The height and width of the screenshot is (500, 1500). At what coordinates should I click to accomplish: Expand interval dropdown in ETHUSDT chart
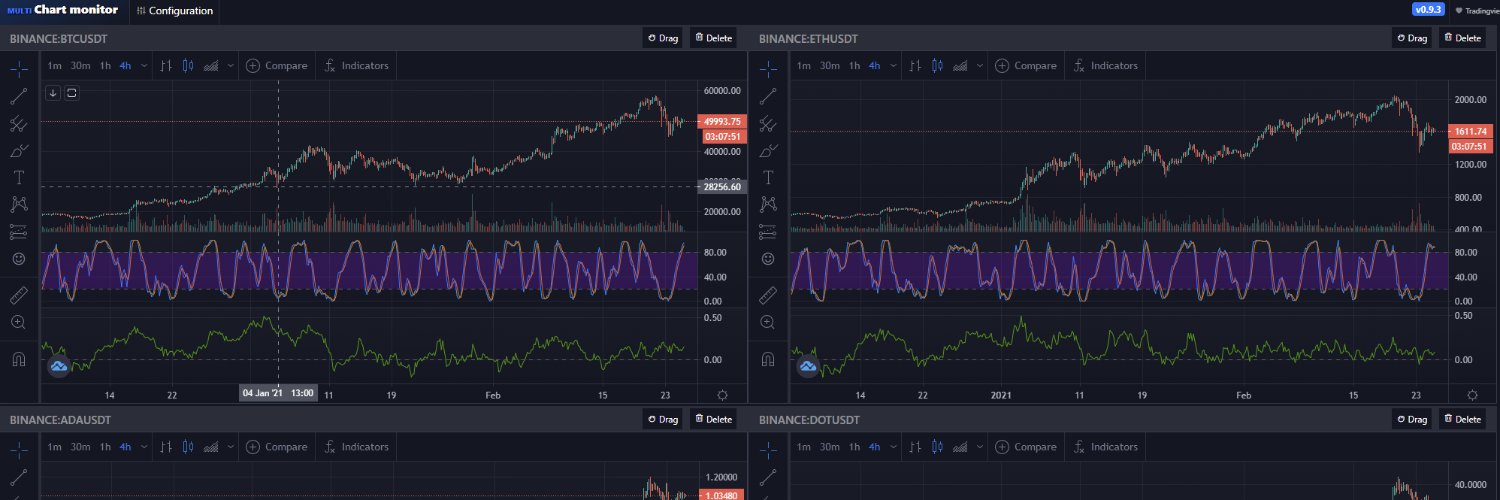point(893,66)
